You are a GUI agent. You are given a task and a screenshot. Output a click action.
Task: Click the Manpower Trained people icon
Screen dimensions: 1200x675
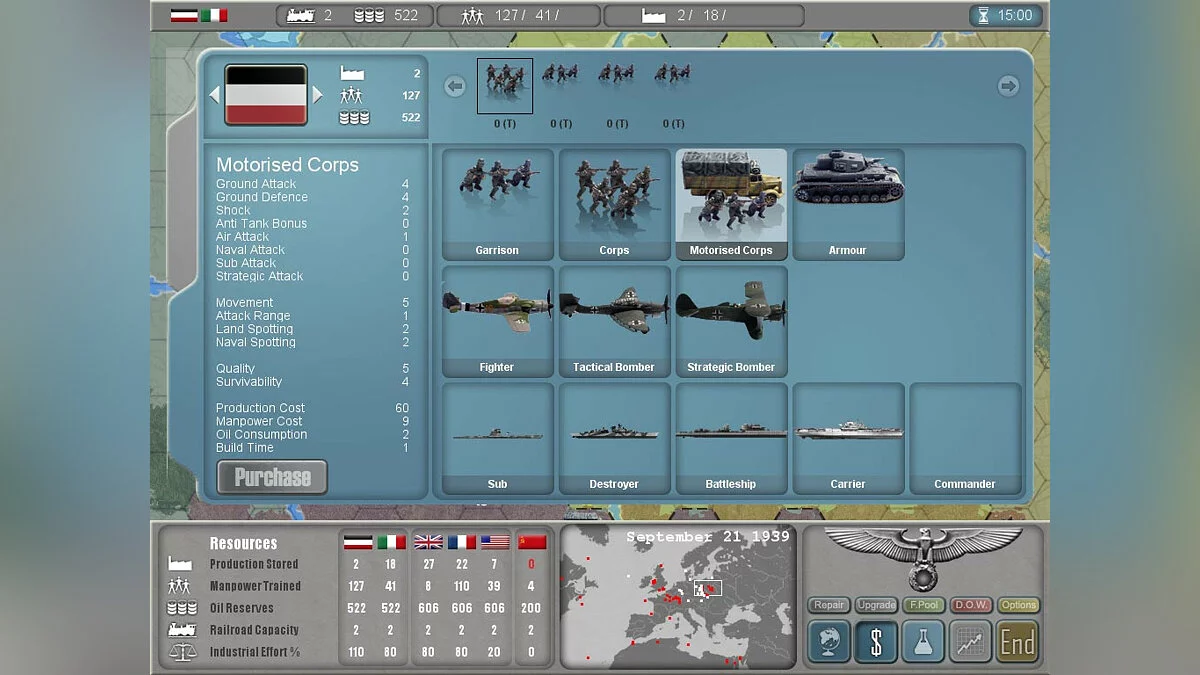point(180,586)
